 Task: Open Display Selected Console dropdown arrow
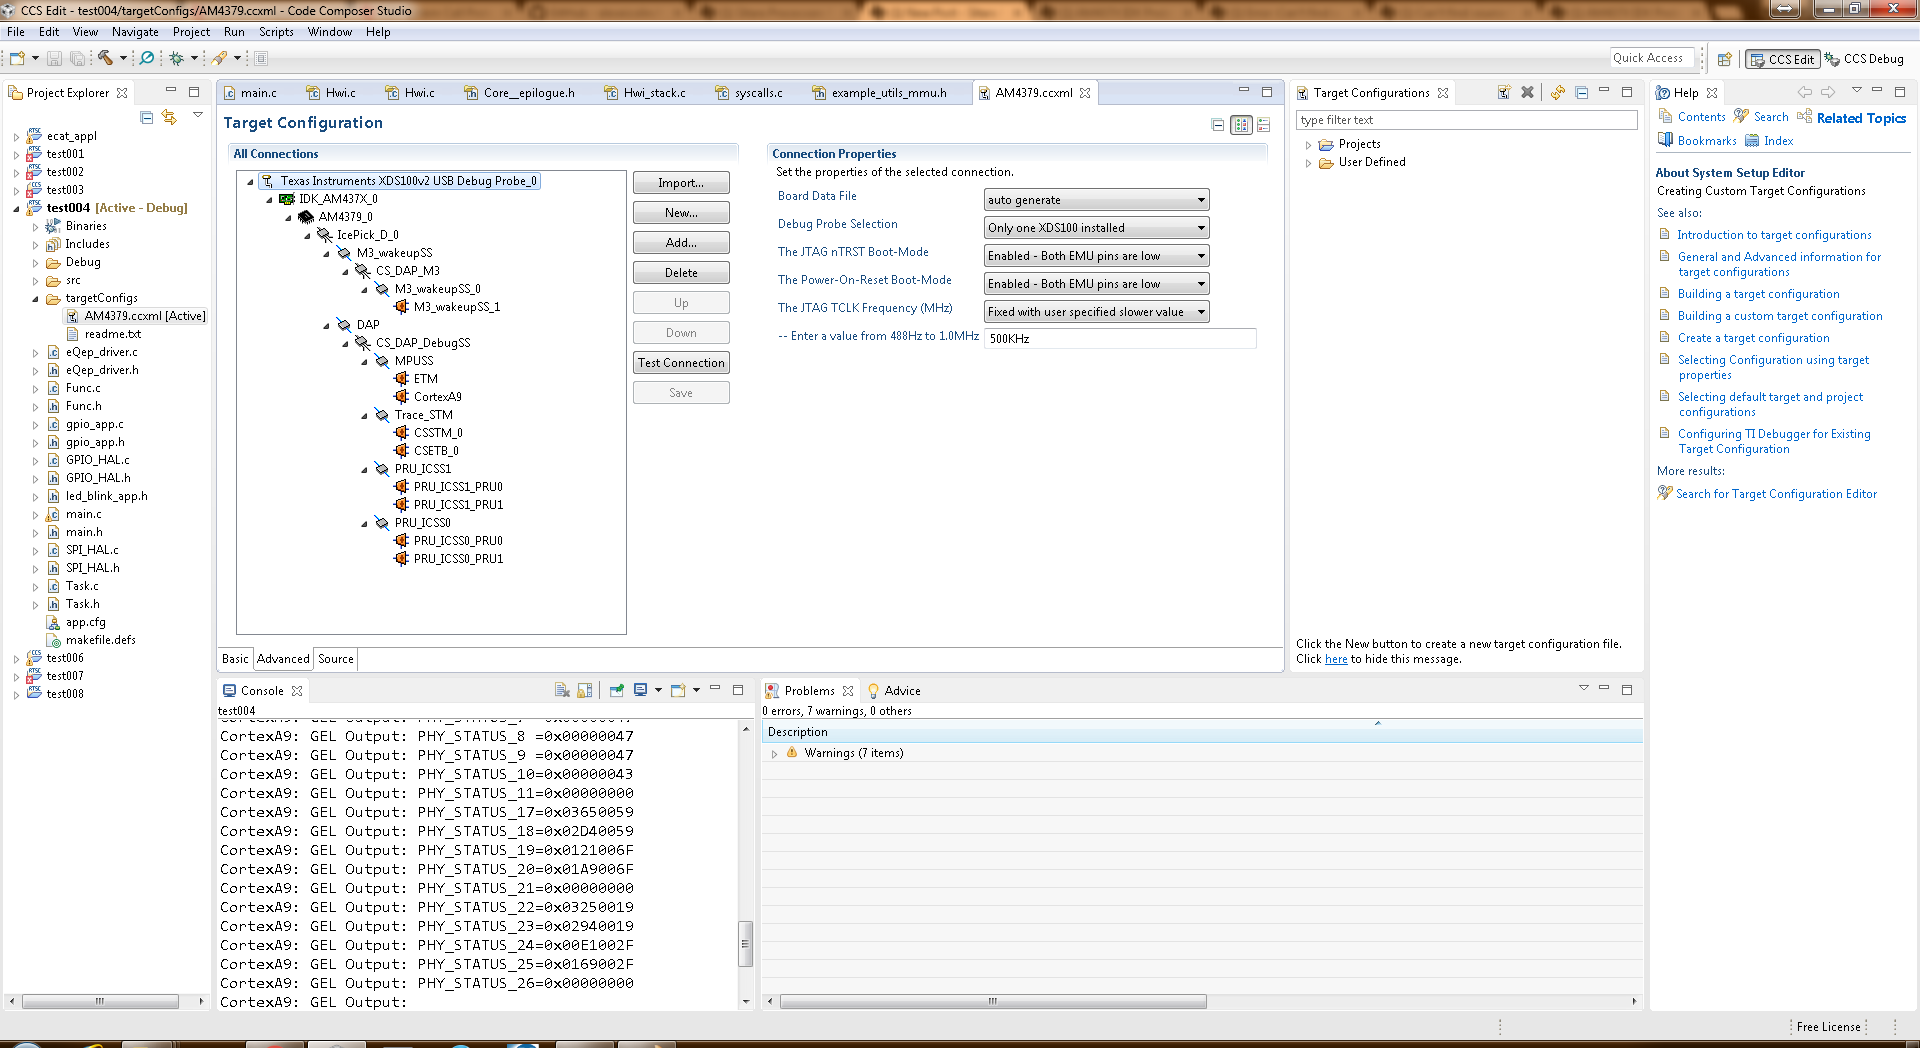pyautogui.click(x=658, y=690)
